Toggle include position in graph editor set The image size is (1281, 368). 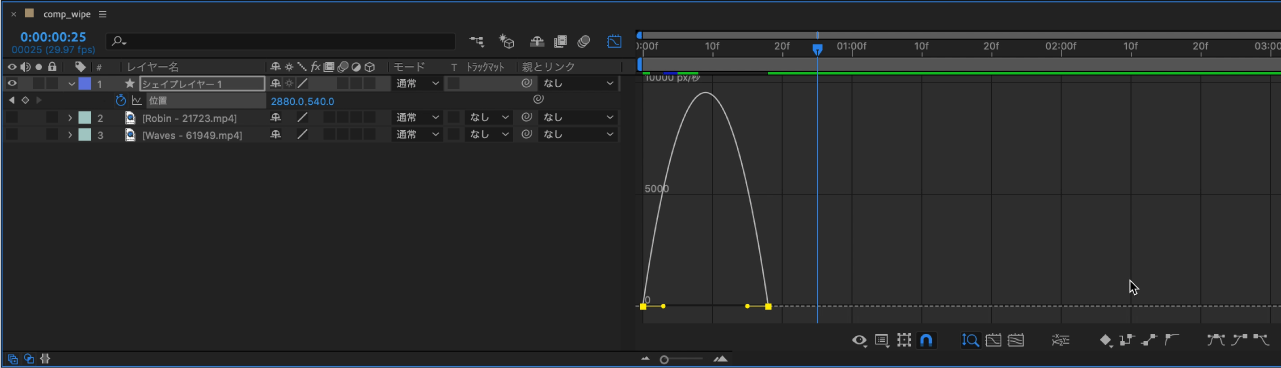(x=137, y=101)
